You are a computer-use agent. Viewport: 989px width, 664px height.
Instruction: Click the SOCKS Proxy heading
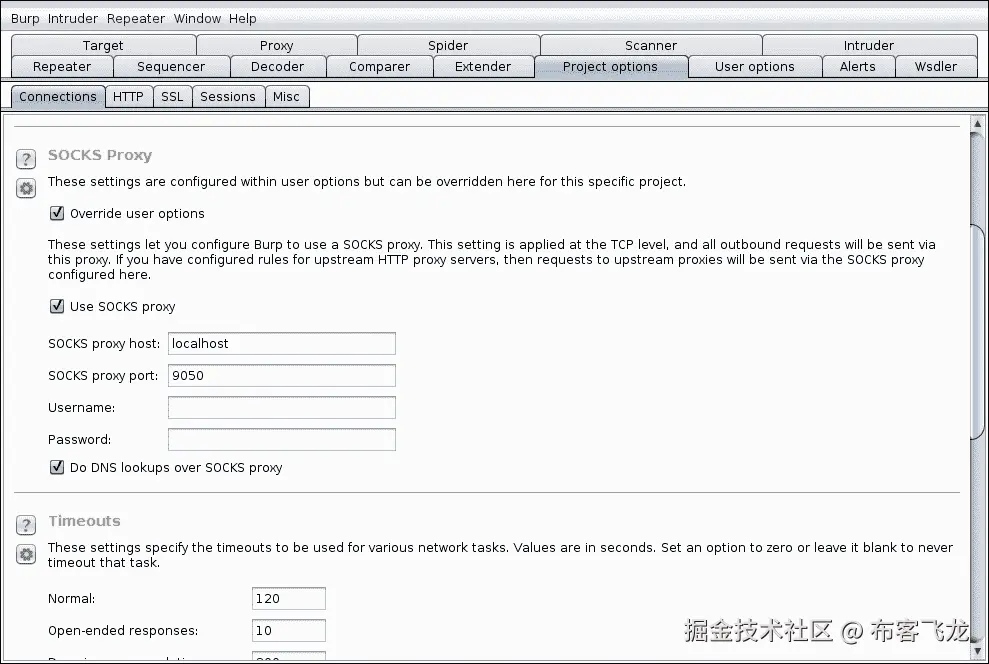[100, 155]
